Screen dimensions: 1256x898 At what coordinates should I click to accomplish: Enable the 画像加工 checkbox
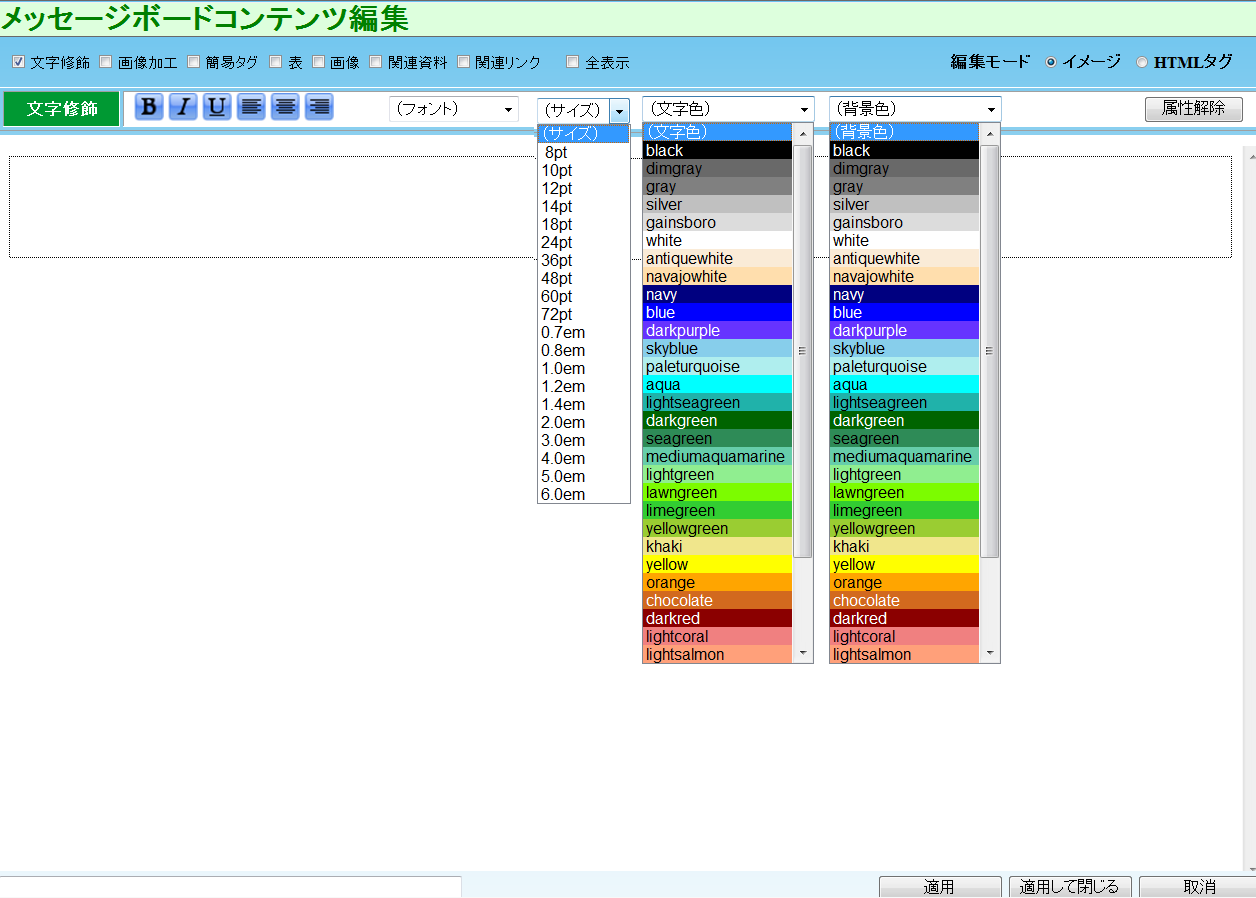[x=105, y=62]
